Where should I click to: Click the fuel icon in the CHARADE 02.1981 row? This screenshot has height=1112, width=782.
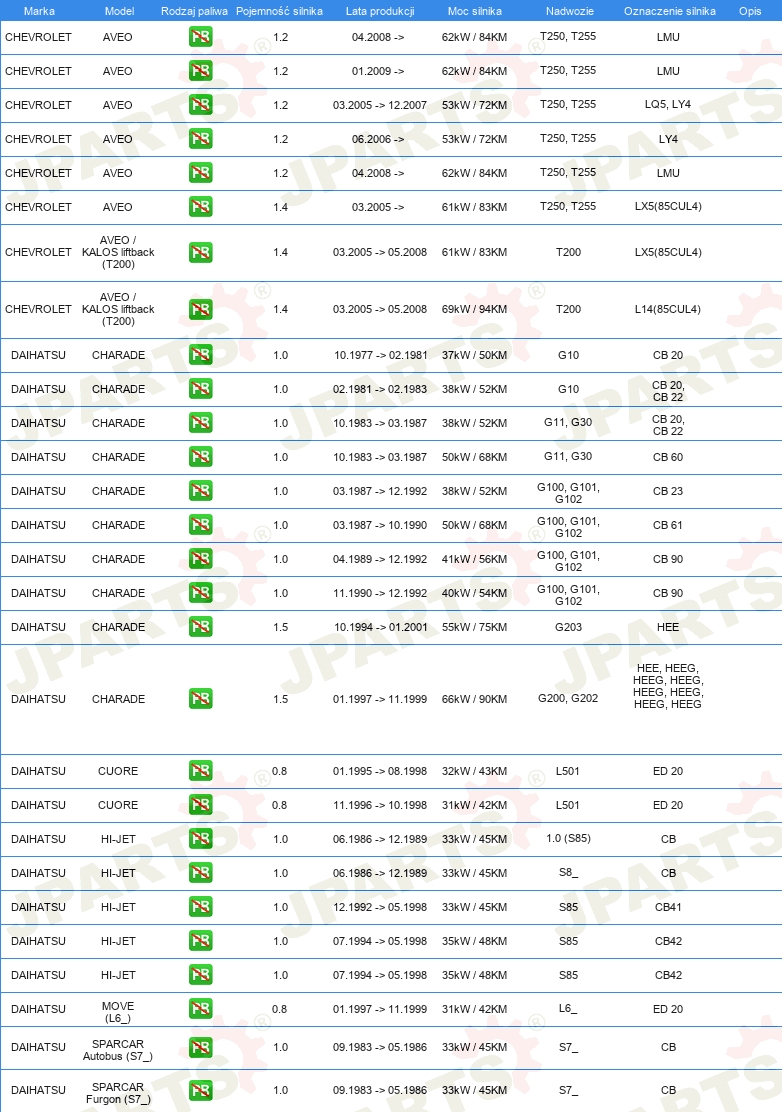tap(201, 389)
